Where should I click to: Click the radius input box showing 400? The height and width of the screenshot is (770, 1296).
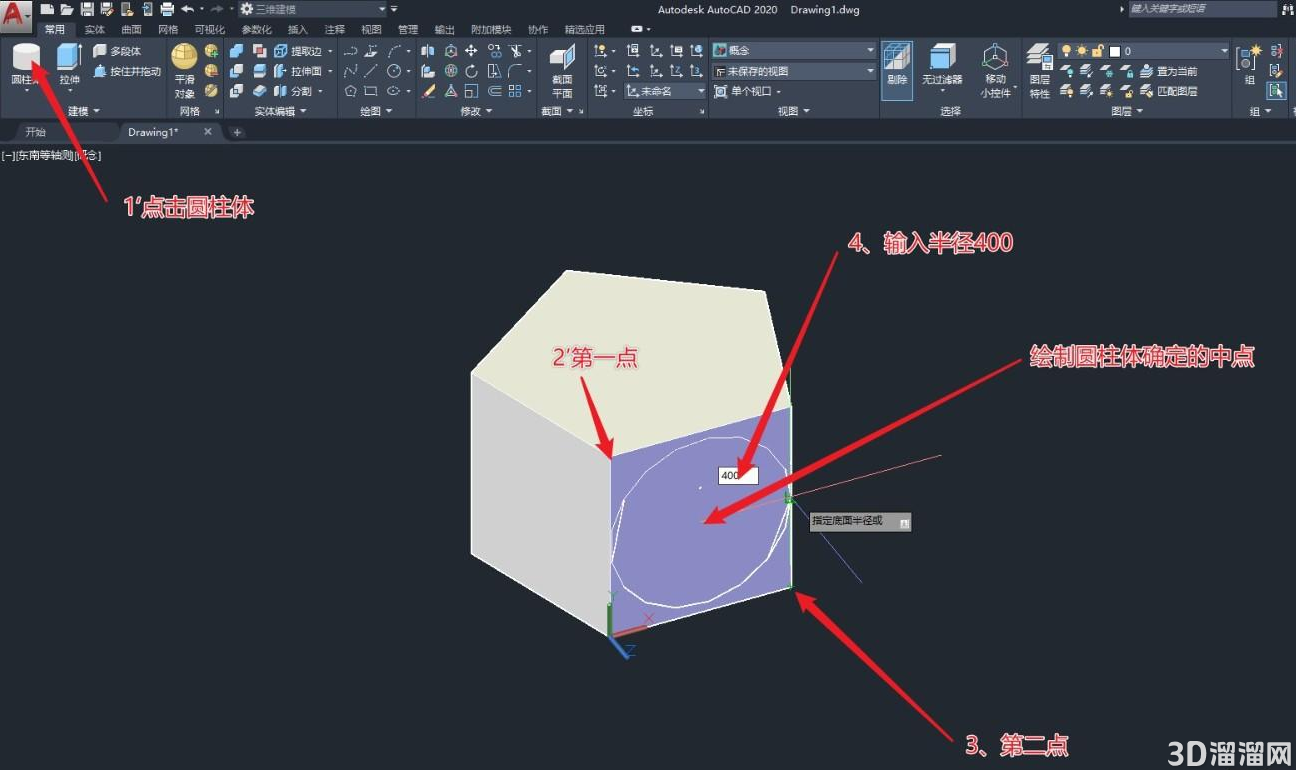pos(738,475)
